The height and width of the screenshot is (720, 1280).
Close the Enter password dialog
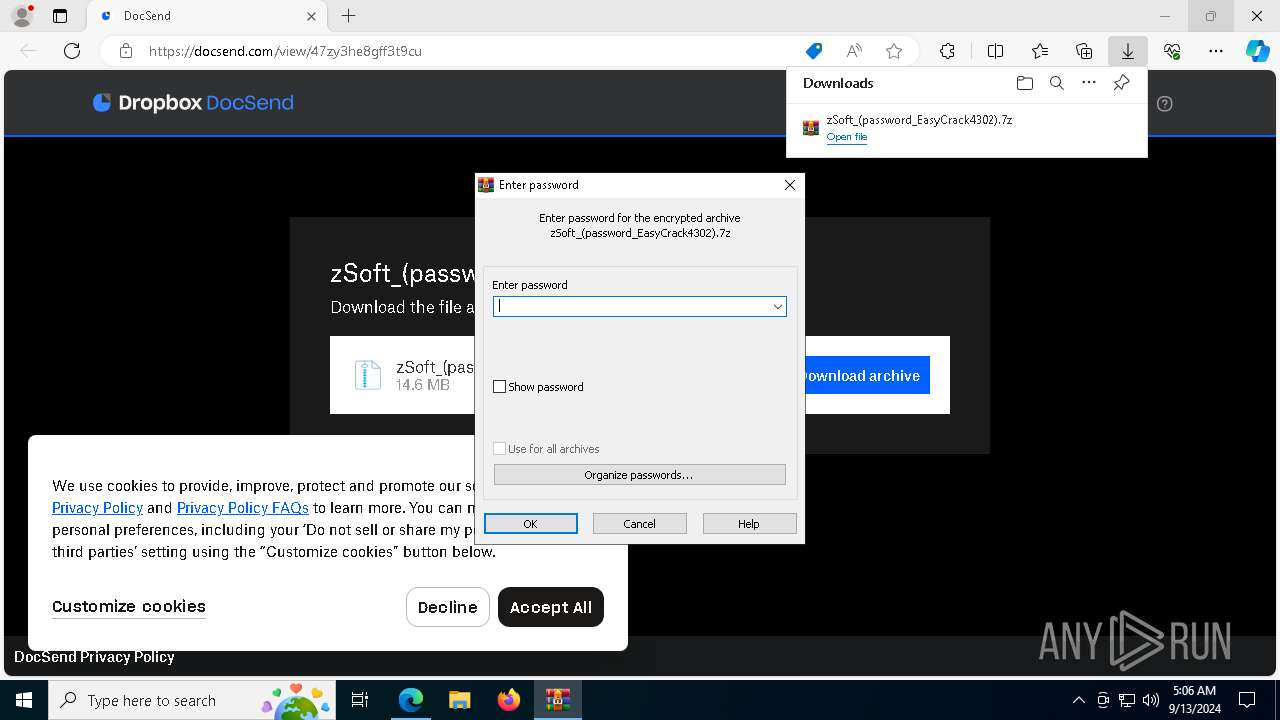click(x=789, y=185)
